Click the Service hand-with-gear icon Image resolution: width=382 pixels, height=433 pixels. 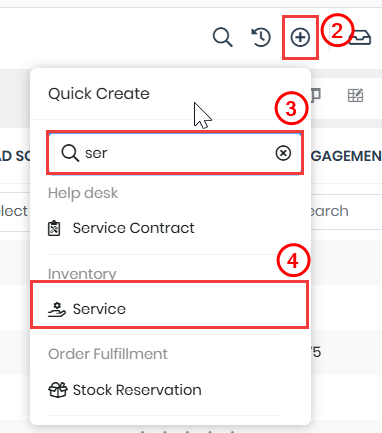57,309
